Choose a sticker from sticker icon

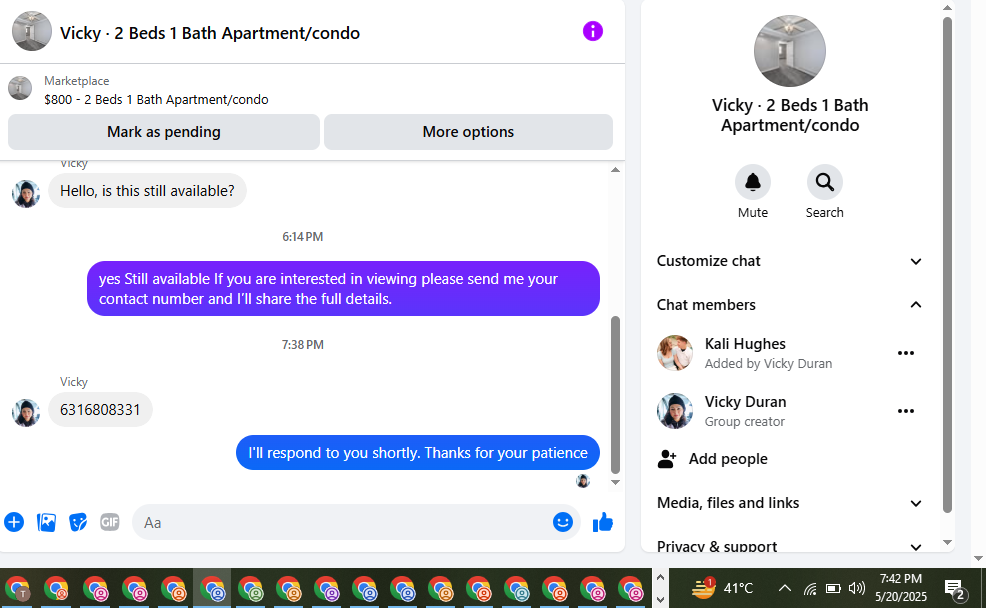coord(78,522)
